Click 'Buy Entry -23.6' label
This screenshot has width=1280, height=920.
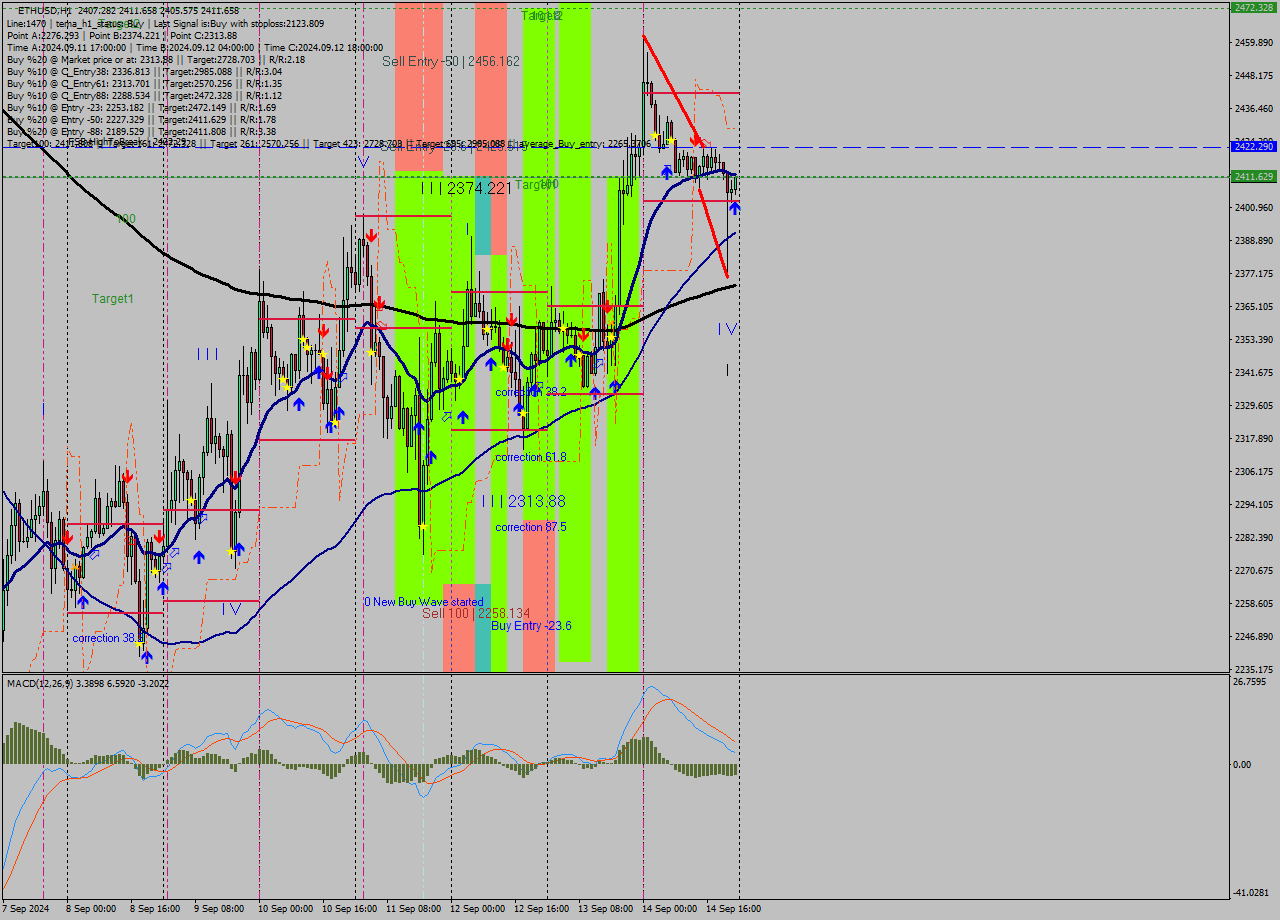coord(531,626)
